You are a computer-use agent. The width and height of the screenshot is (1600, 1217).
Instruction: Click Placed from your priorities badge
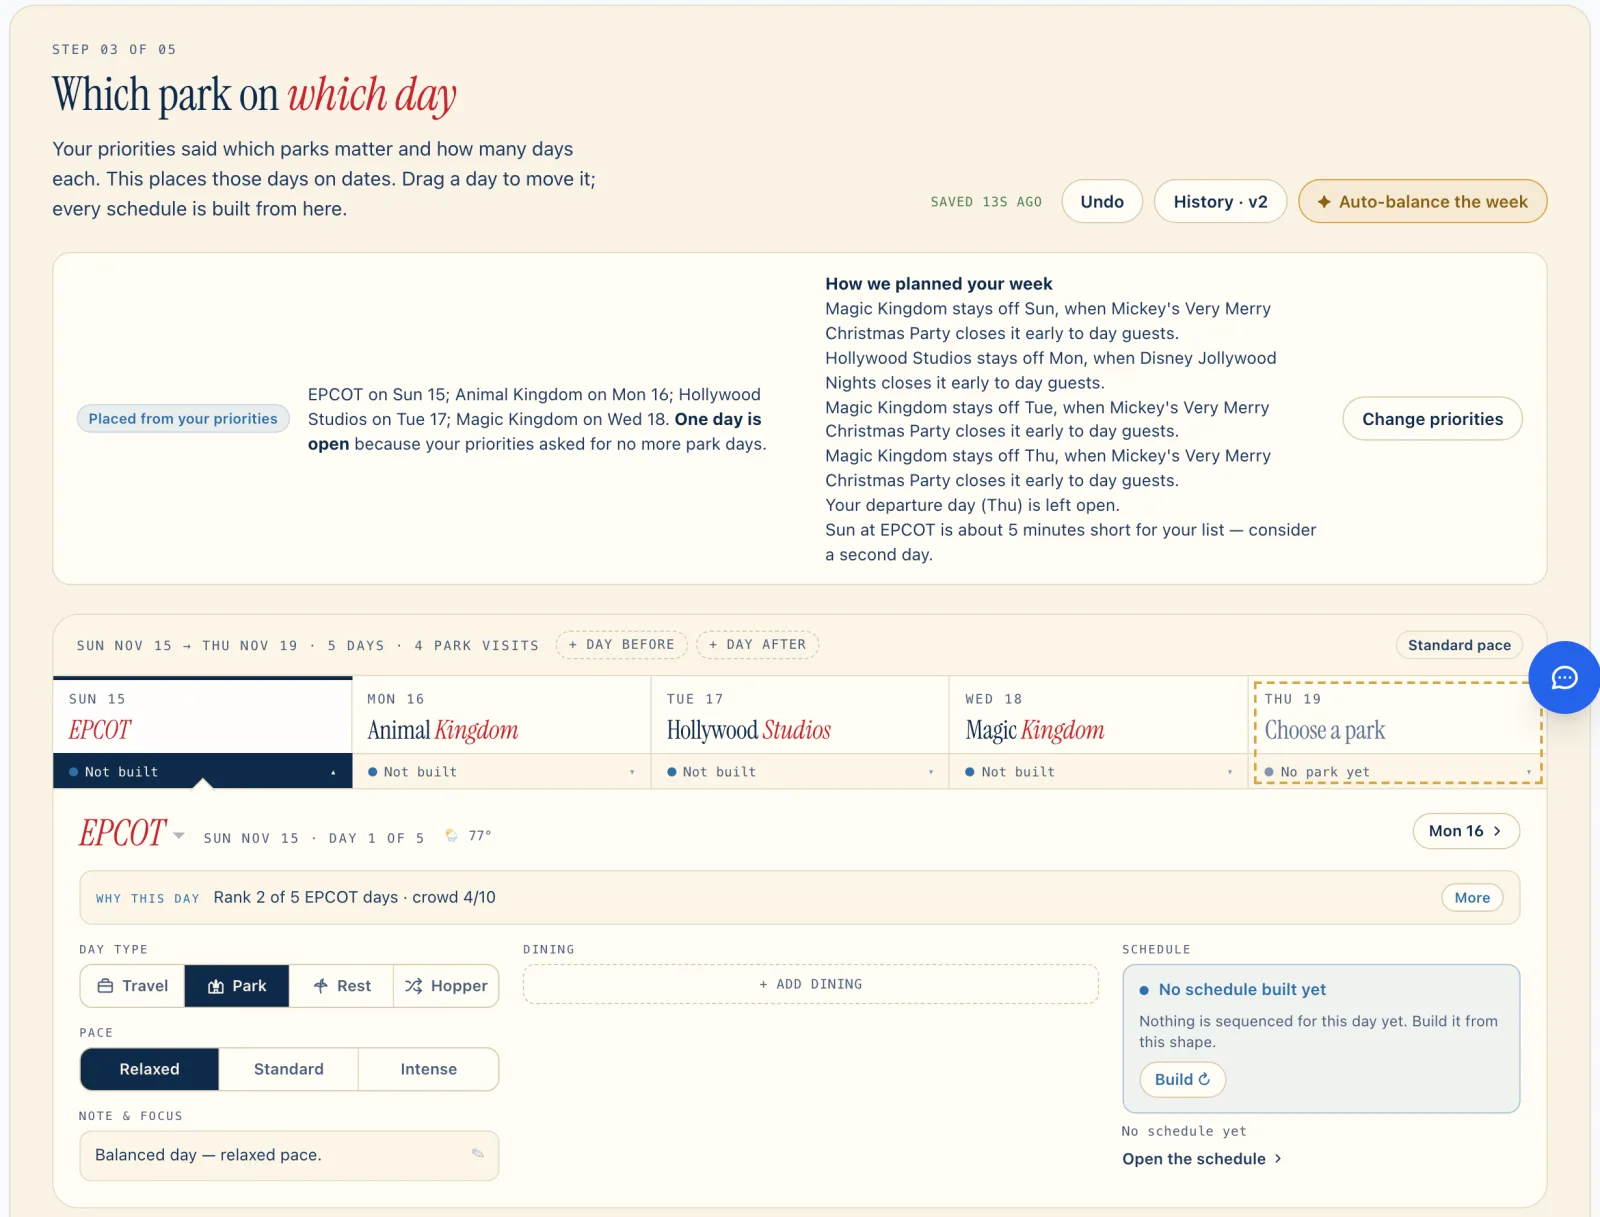[183, 419]
